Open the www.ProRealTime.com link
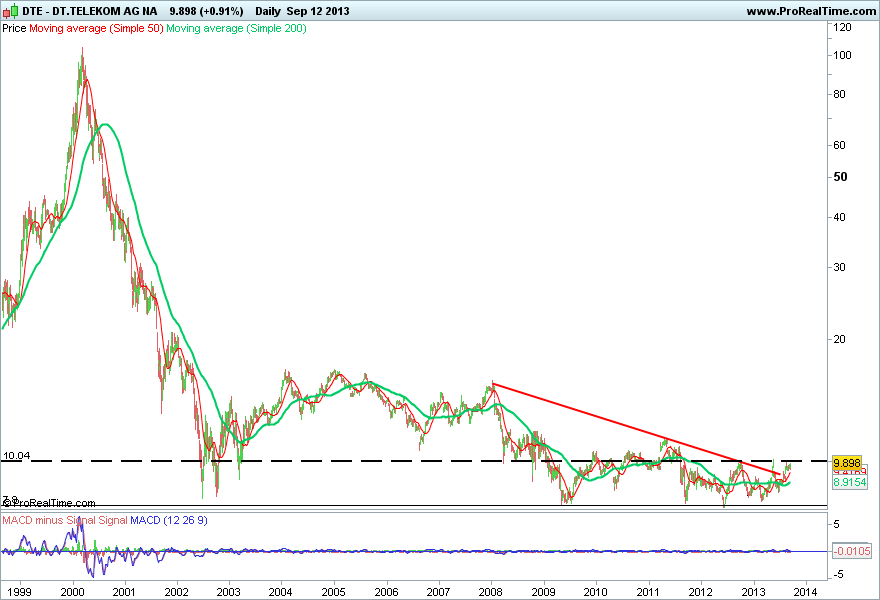Screen dimensions: 880x600 [x=811, y=11]
